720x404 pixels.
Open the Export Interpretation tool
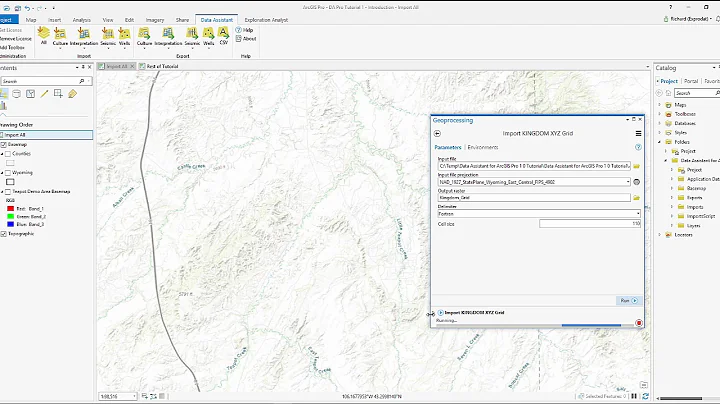(168, 37)
